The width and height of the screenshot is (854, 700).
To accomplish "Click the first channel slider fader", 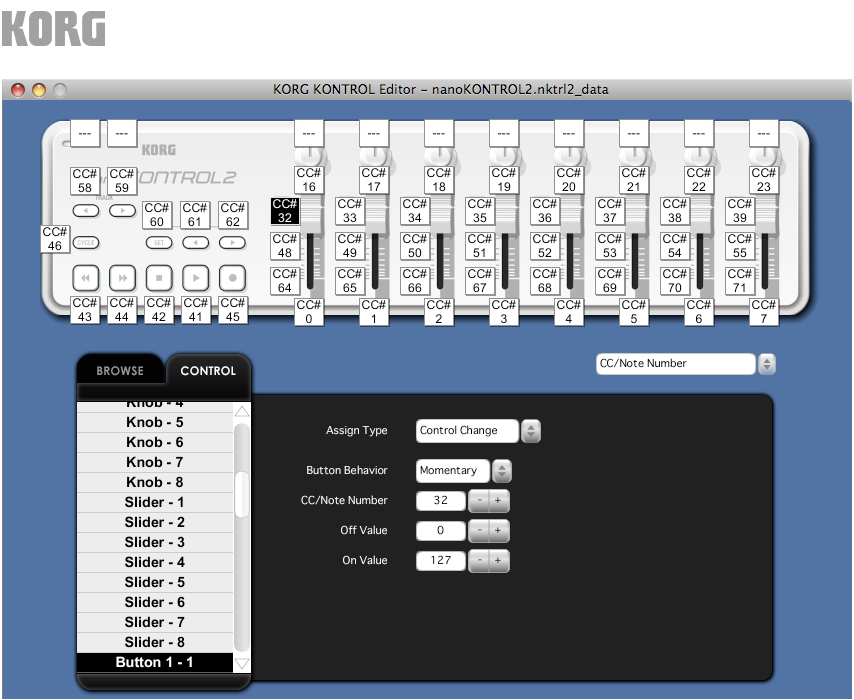I will [312, 216].
